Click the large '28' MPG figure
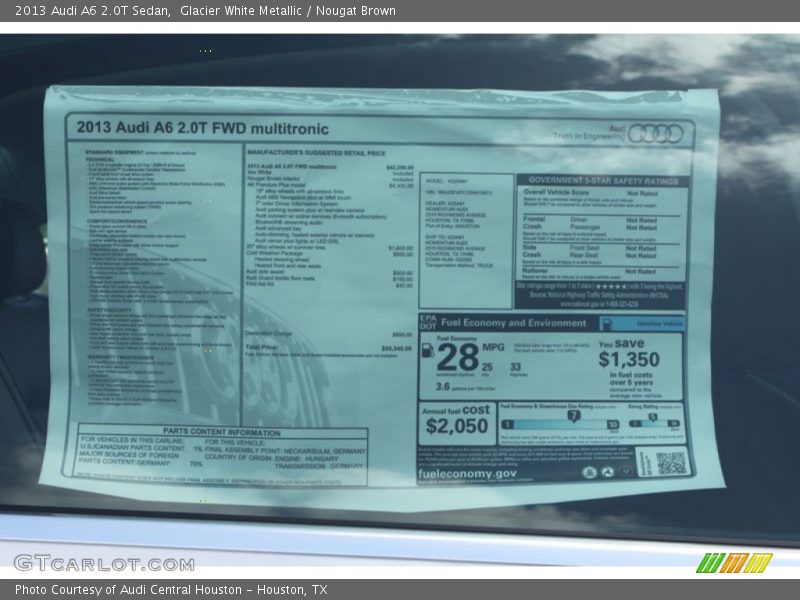 click(x=458, y=357)
